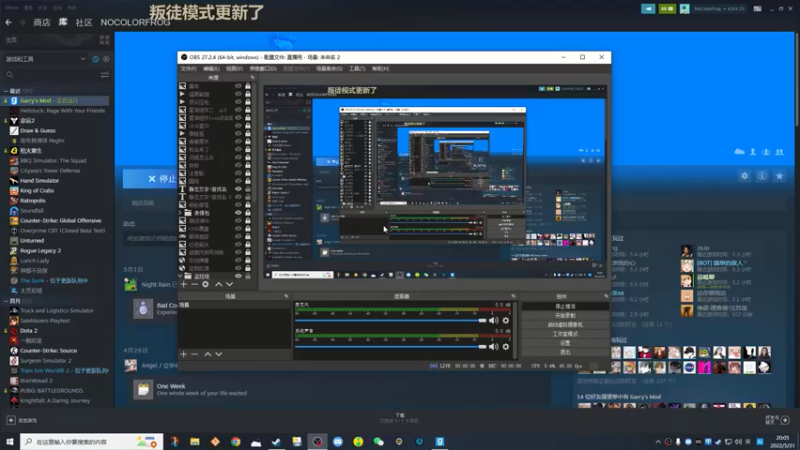Viewport: 800px width, 450px height.
Task: Favorite Garry's Mod with star icon
Action: pos(779,176)
